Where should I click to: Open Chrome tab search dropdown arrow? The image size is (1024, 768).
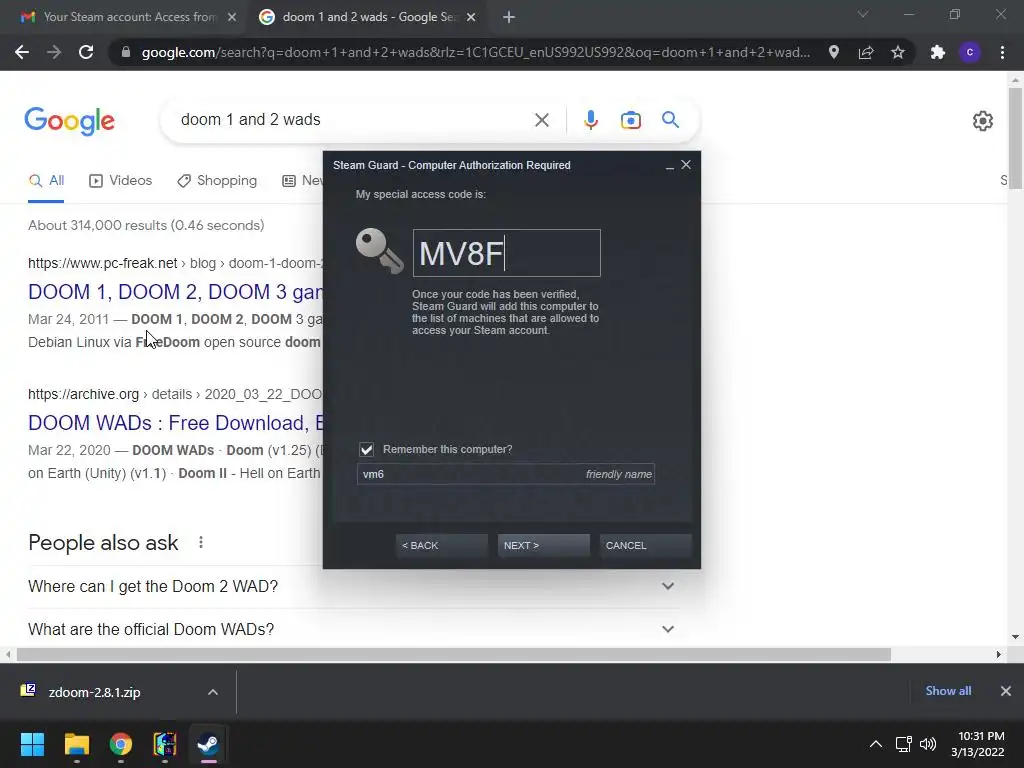863,14
